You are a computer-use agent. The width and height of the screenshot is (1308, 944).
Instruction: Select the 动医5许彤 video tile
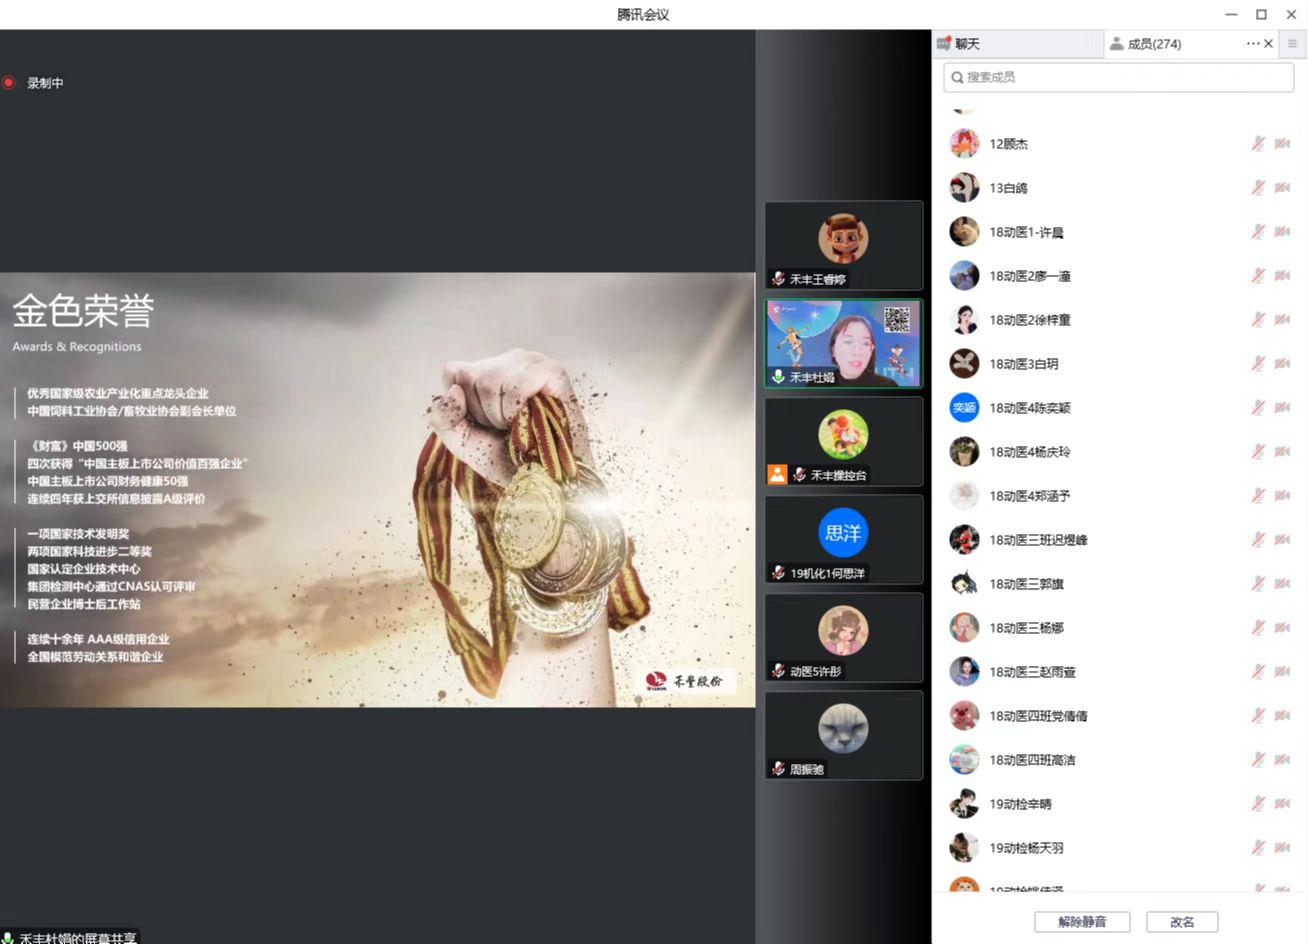(x=843, y=638)
